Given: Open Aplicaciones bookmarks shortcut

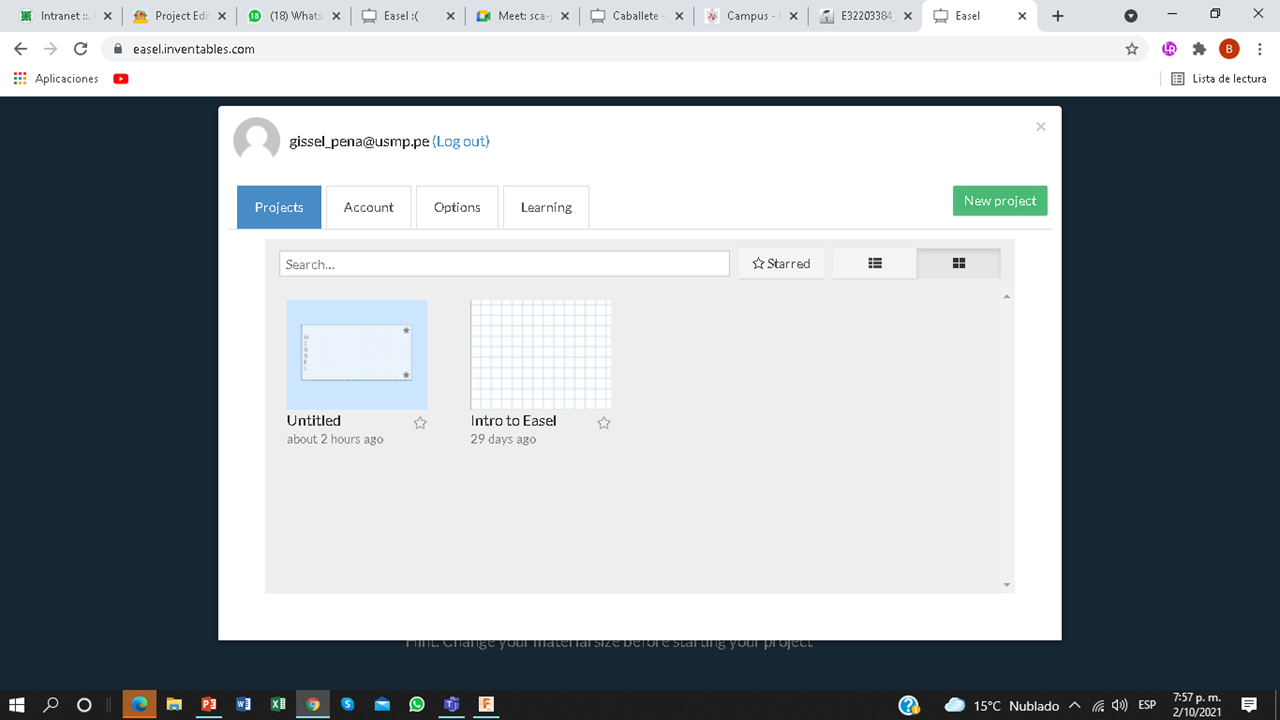Looking at the screenshot, I should 56,78.
